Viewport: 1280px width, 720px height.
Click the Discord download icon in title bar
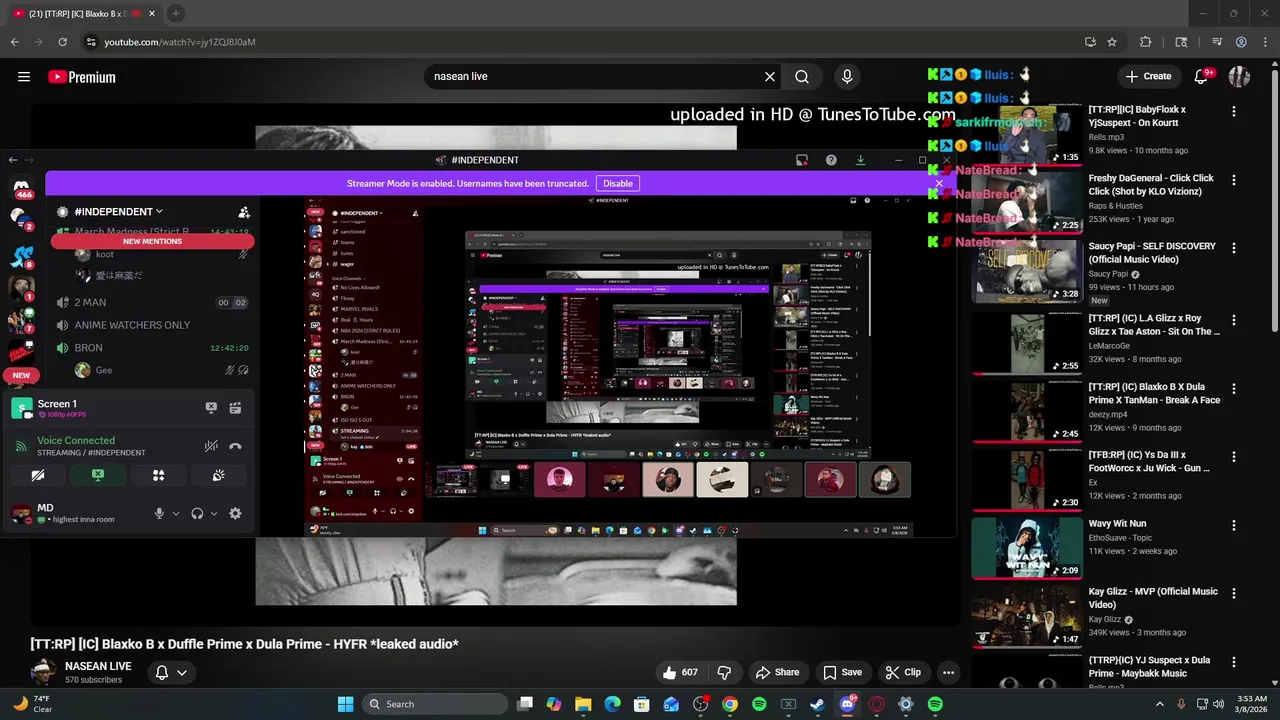[860, 160]
